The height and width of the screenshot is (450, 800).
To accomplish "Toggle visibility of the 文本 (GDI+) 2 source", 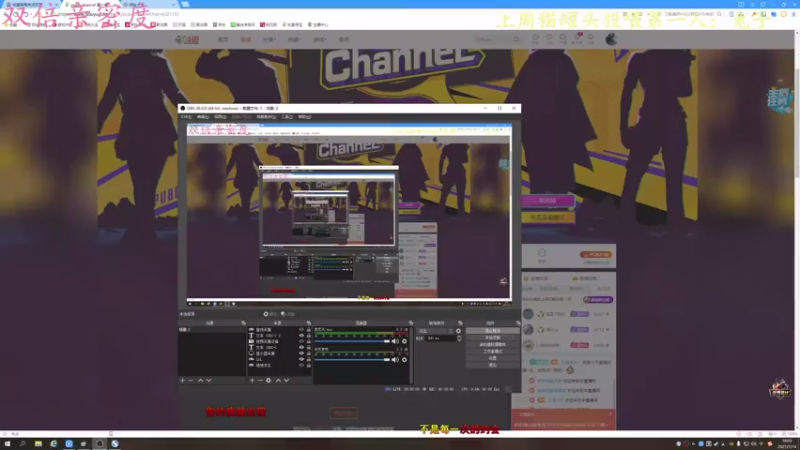I will click(x=301, y=336).
